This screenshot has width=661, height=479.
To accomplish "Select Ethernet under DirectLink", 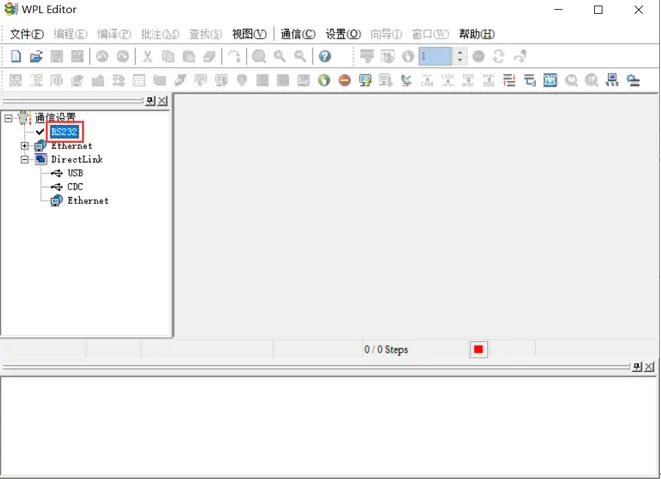I will coord(88,201).
